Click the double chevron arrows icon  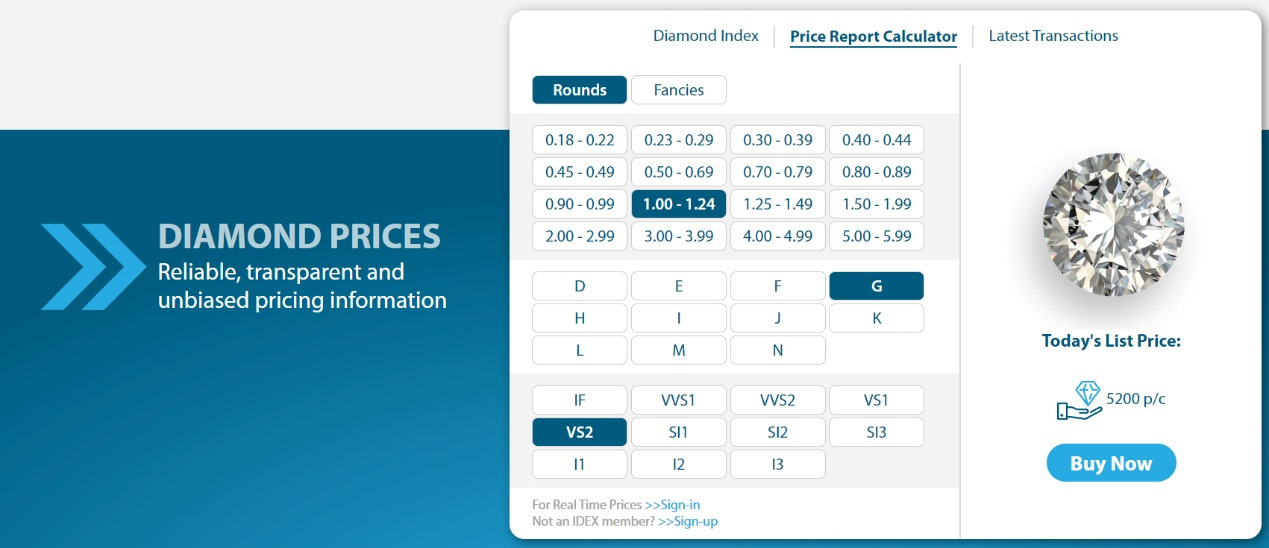coord(92,266)
